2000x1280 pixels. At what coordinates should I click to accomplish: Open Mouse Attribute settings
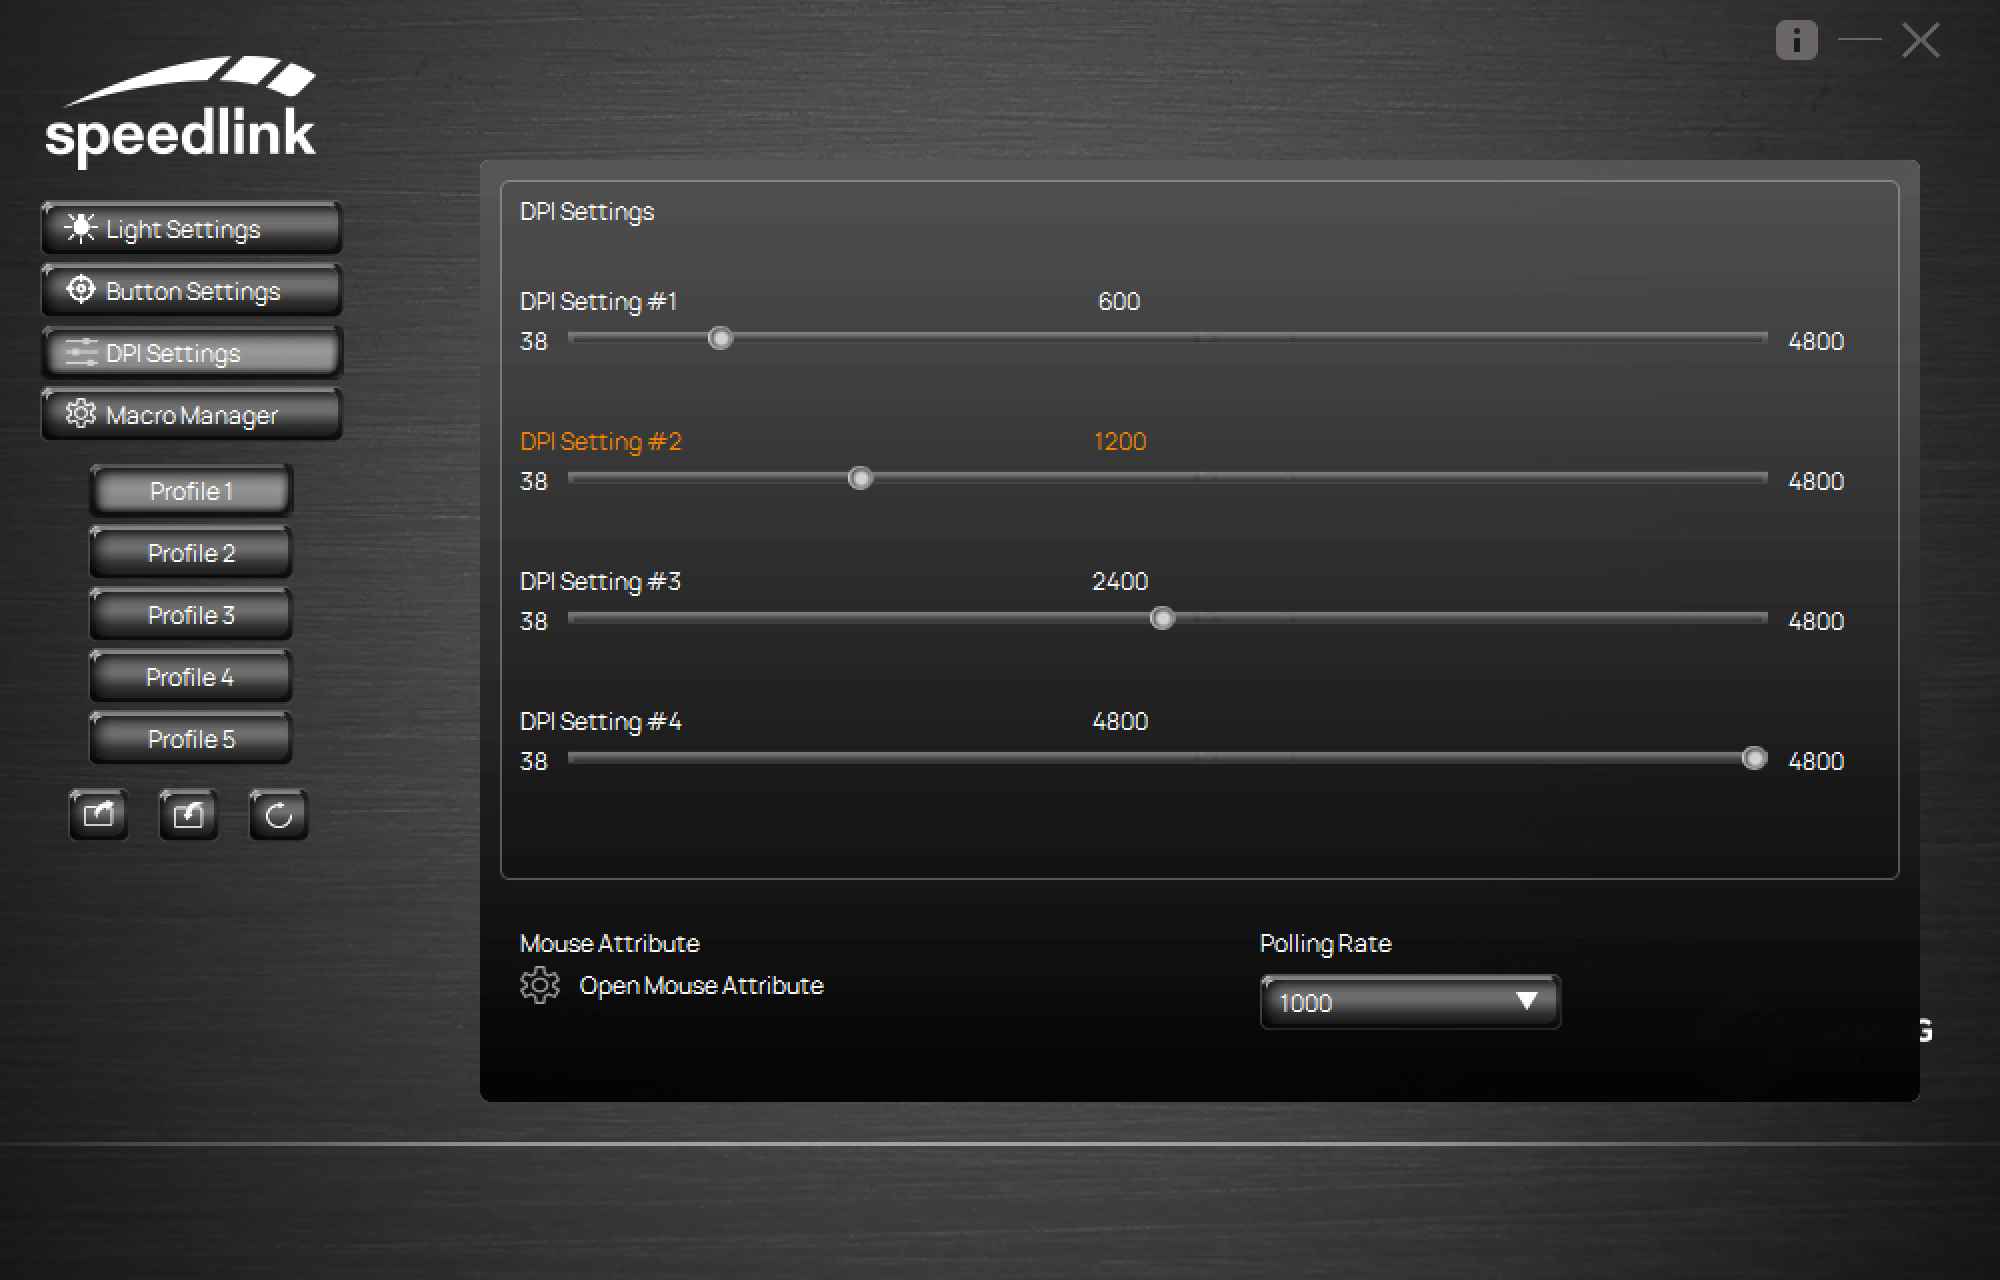702,985
